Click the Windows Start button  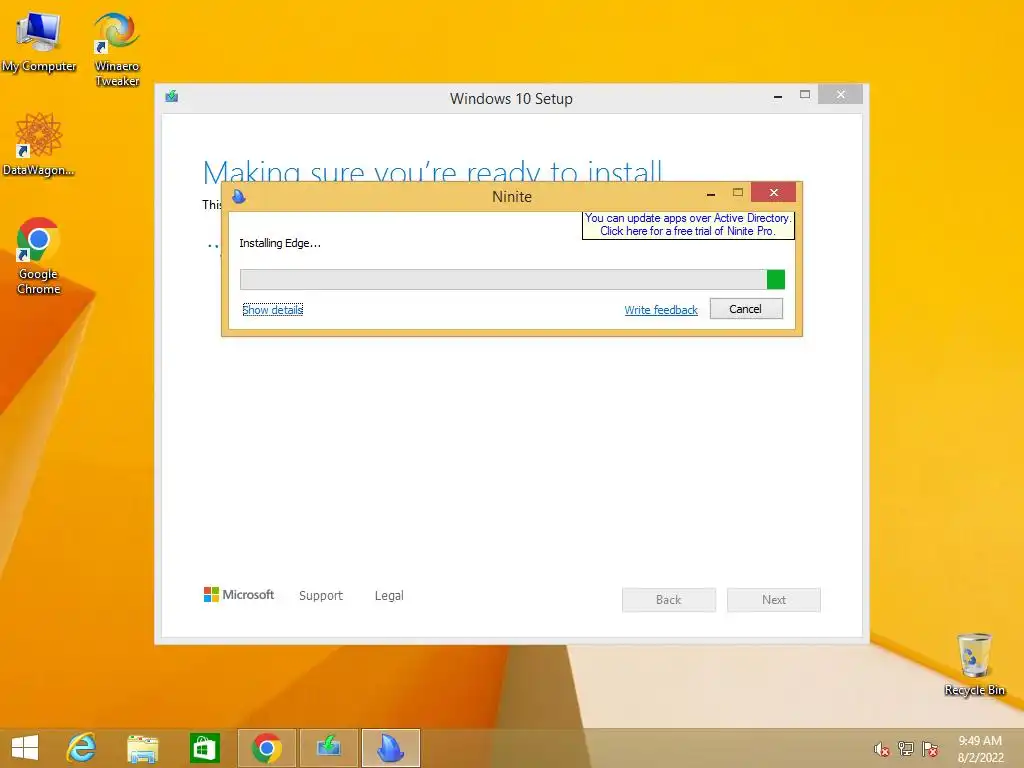coord(25,748)
